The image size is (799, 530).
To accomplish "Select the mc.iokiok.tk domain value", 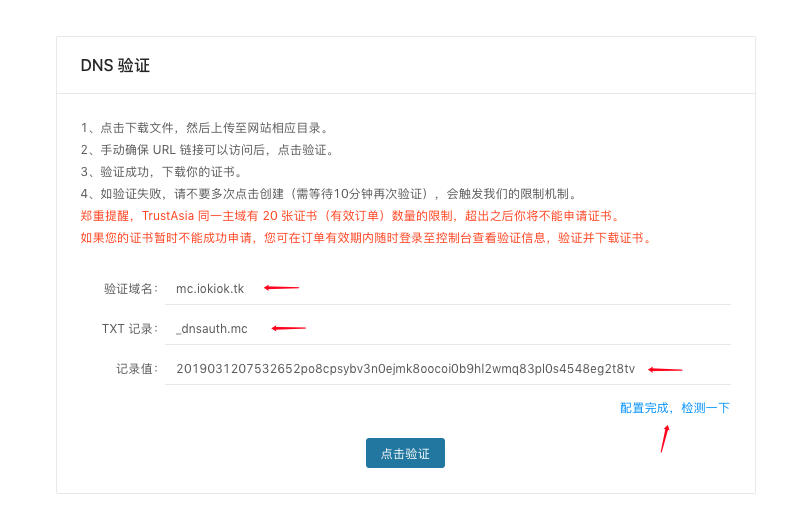I will (x=210, y=289).
